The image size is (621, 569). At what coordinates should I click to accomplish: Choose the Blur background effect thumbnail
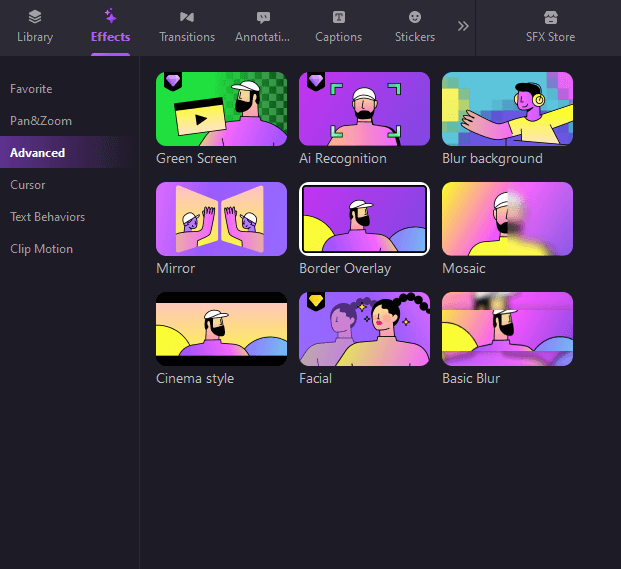pos(507,109)
